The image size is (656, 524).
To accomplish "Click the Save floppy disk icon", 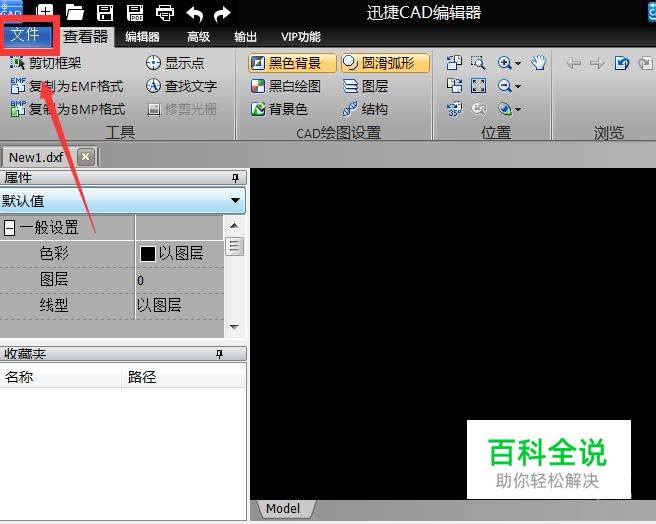I will pos(105,13).
